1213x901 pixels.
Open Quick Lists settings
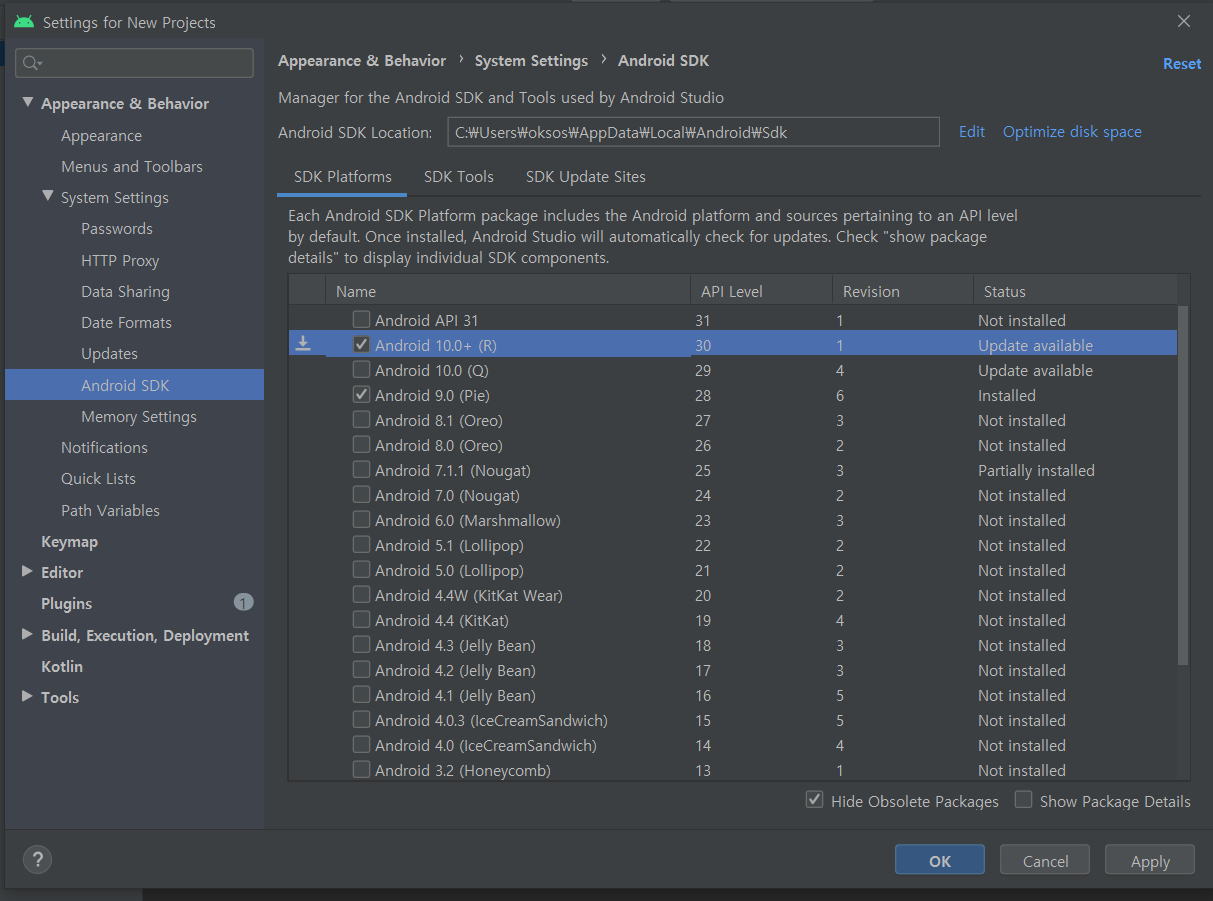pos(98,478)
